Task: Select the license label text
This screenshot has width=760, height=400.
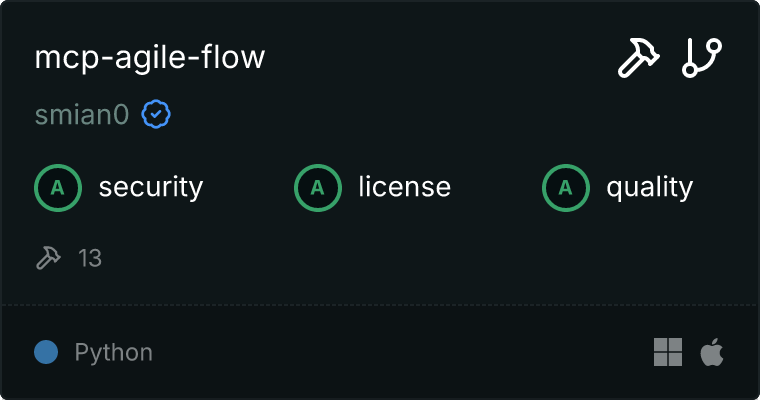Action: 404,187
